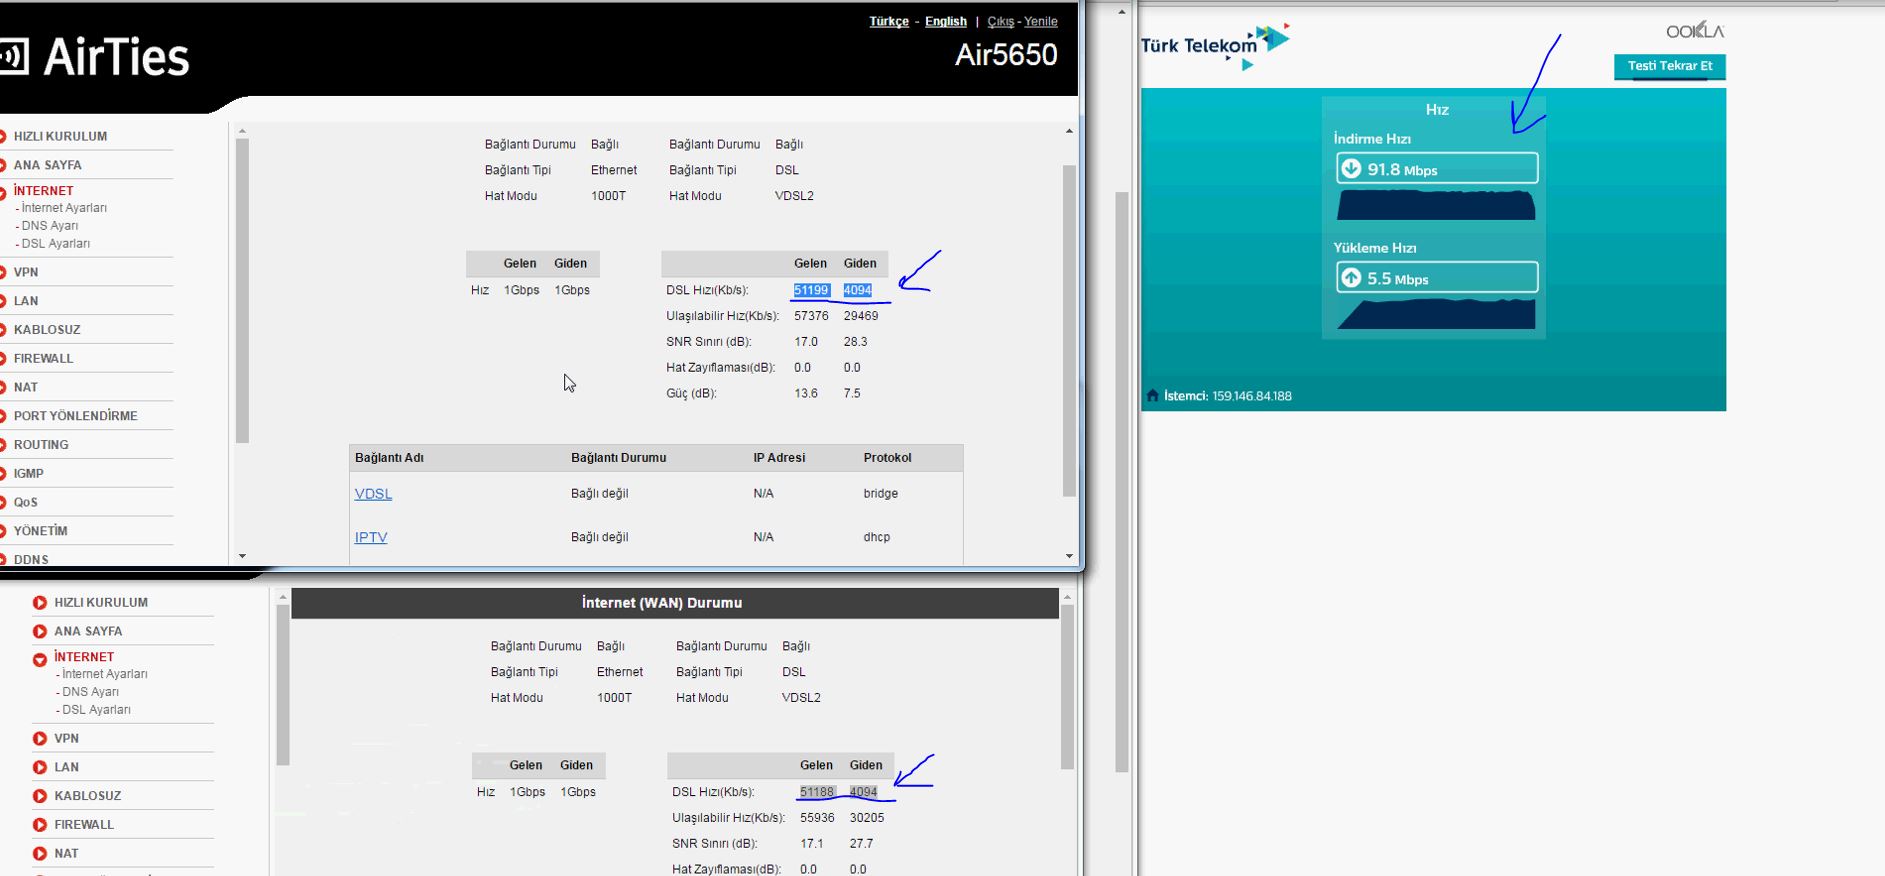
Task: Click sidebar scrollbar thumb in upper window
Action: [242, 291]
